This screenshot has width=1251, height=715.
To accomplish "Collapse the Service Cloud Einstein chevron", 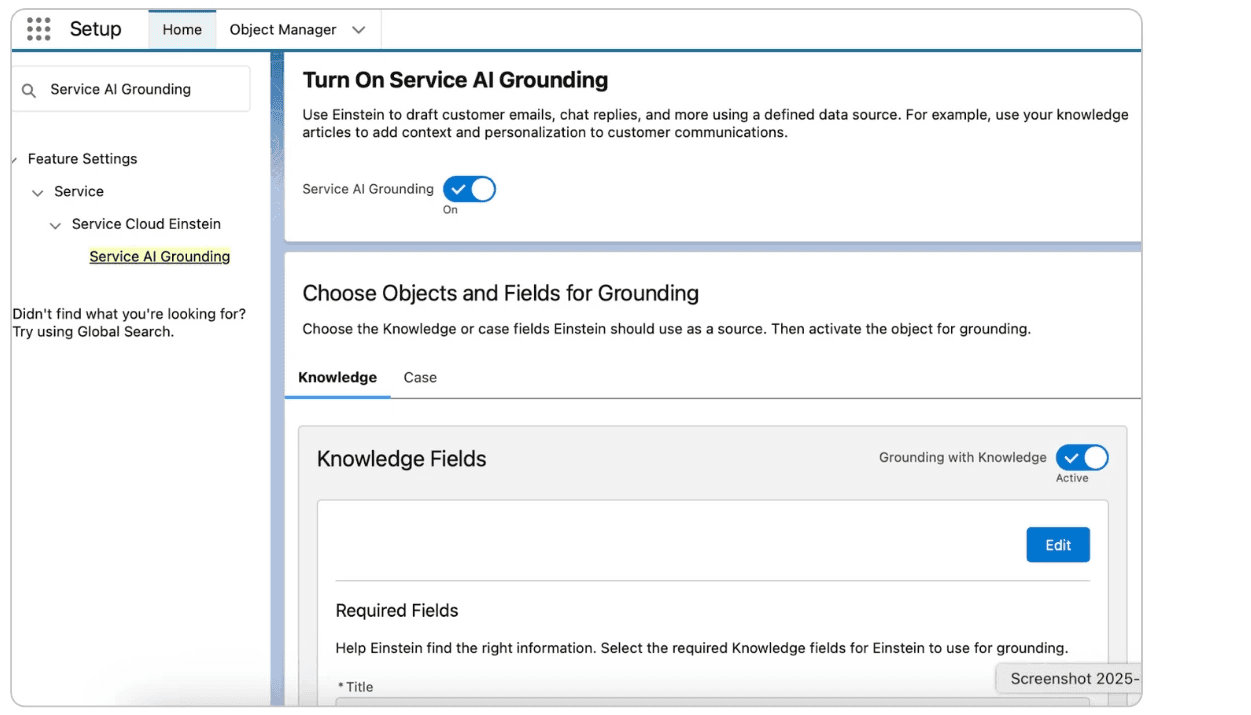I will pyautogui.click(x=55, y=225).
